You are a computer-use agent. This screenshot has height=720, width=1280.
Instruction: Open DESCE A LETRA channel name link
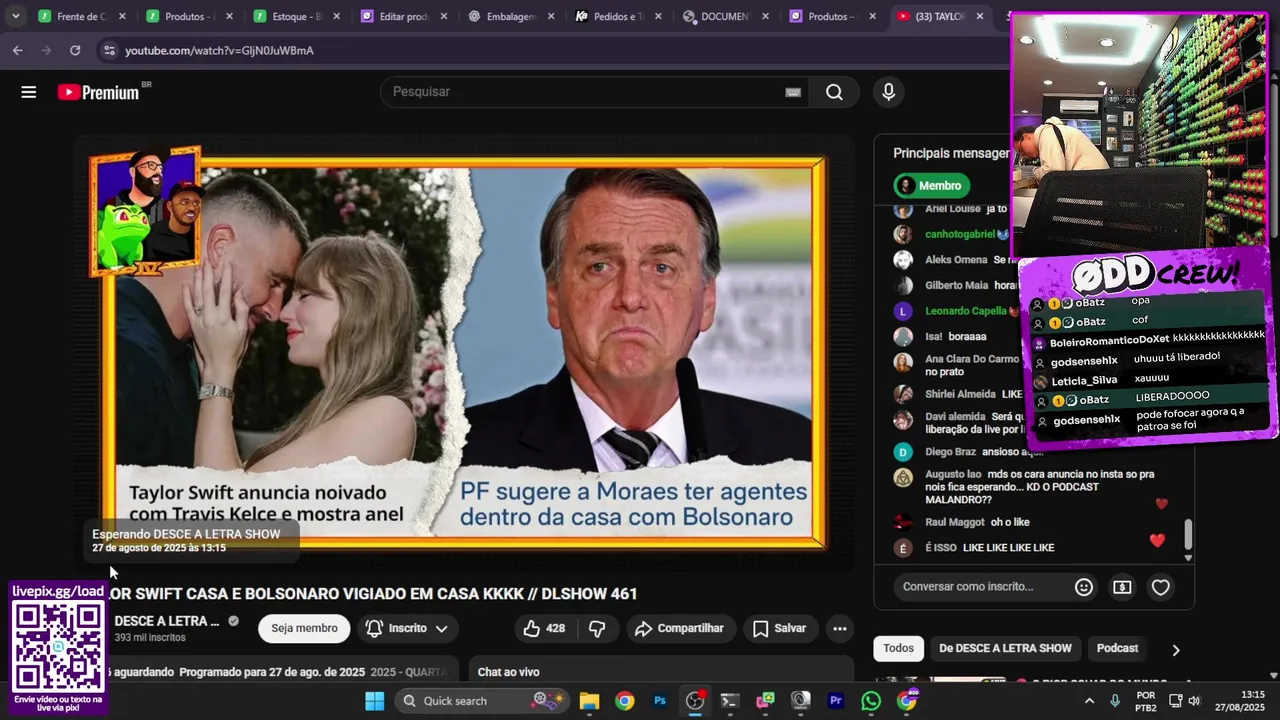(x=166, y=621)
